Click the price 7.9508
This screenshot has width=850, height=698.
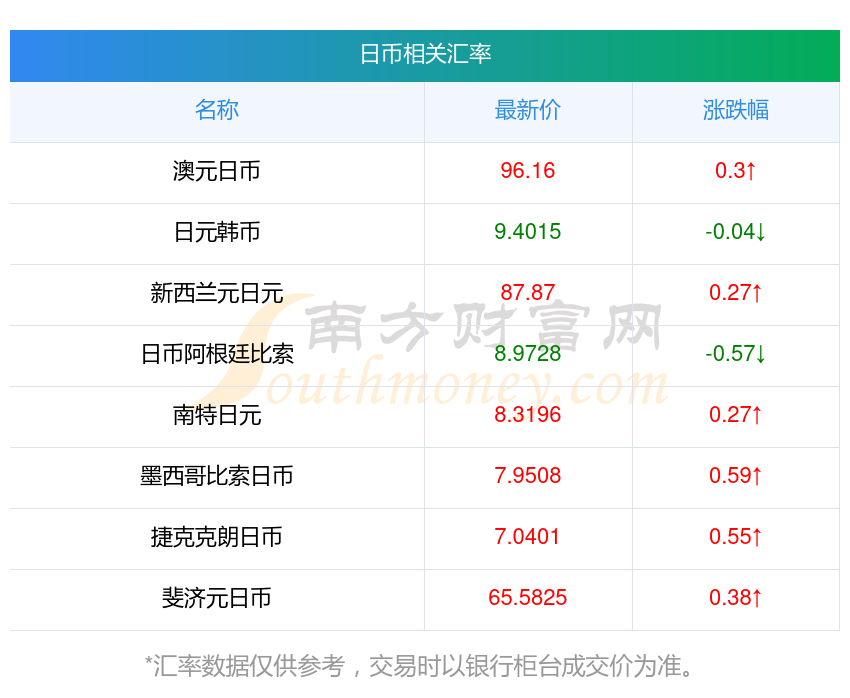(527, 476)
